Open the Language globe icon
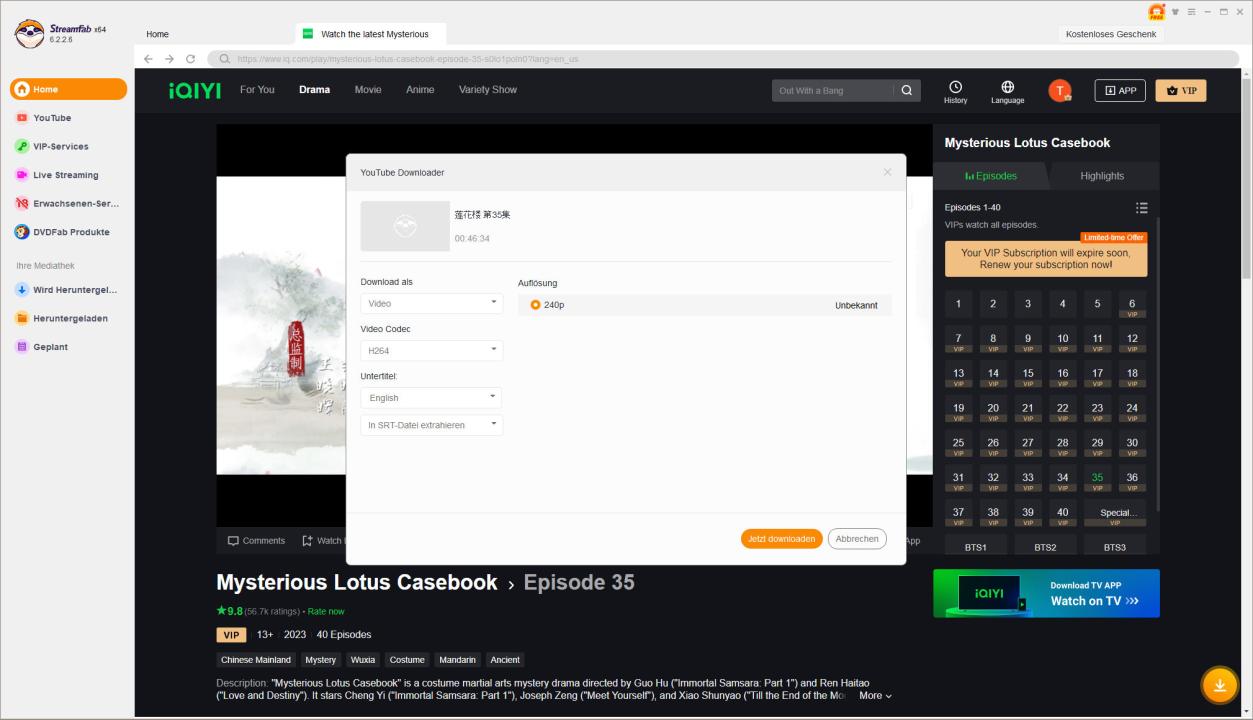Screen dimensions: 1253x720 (1007, 88)
